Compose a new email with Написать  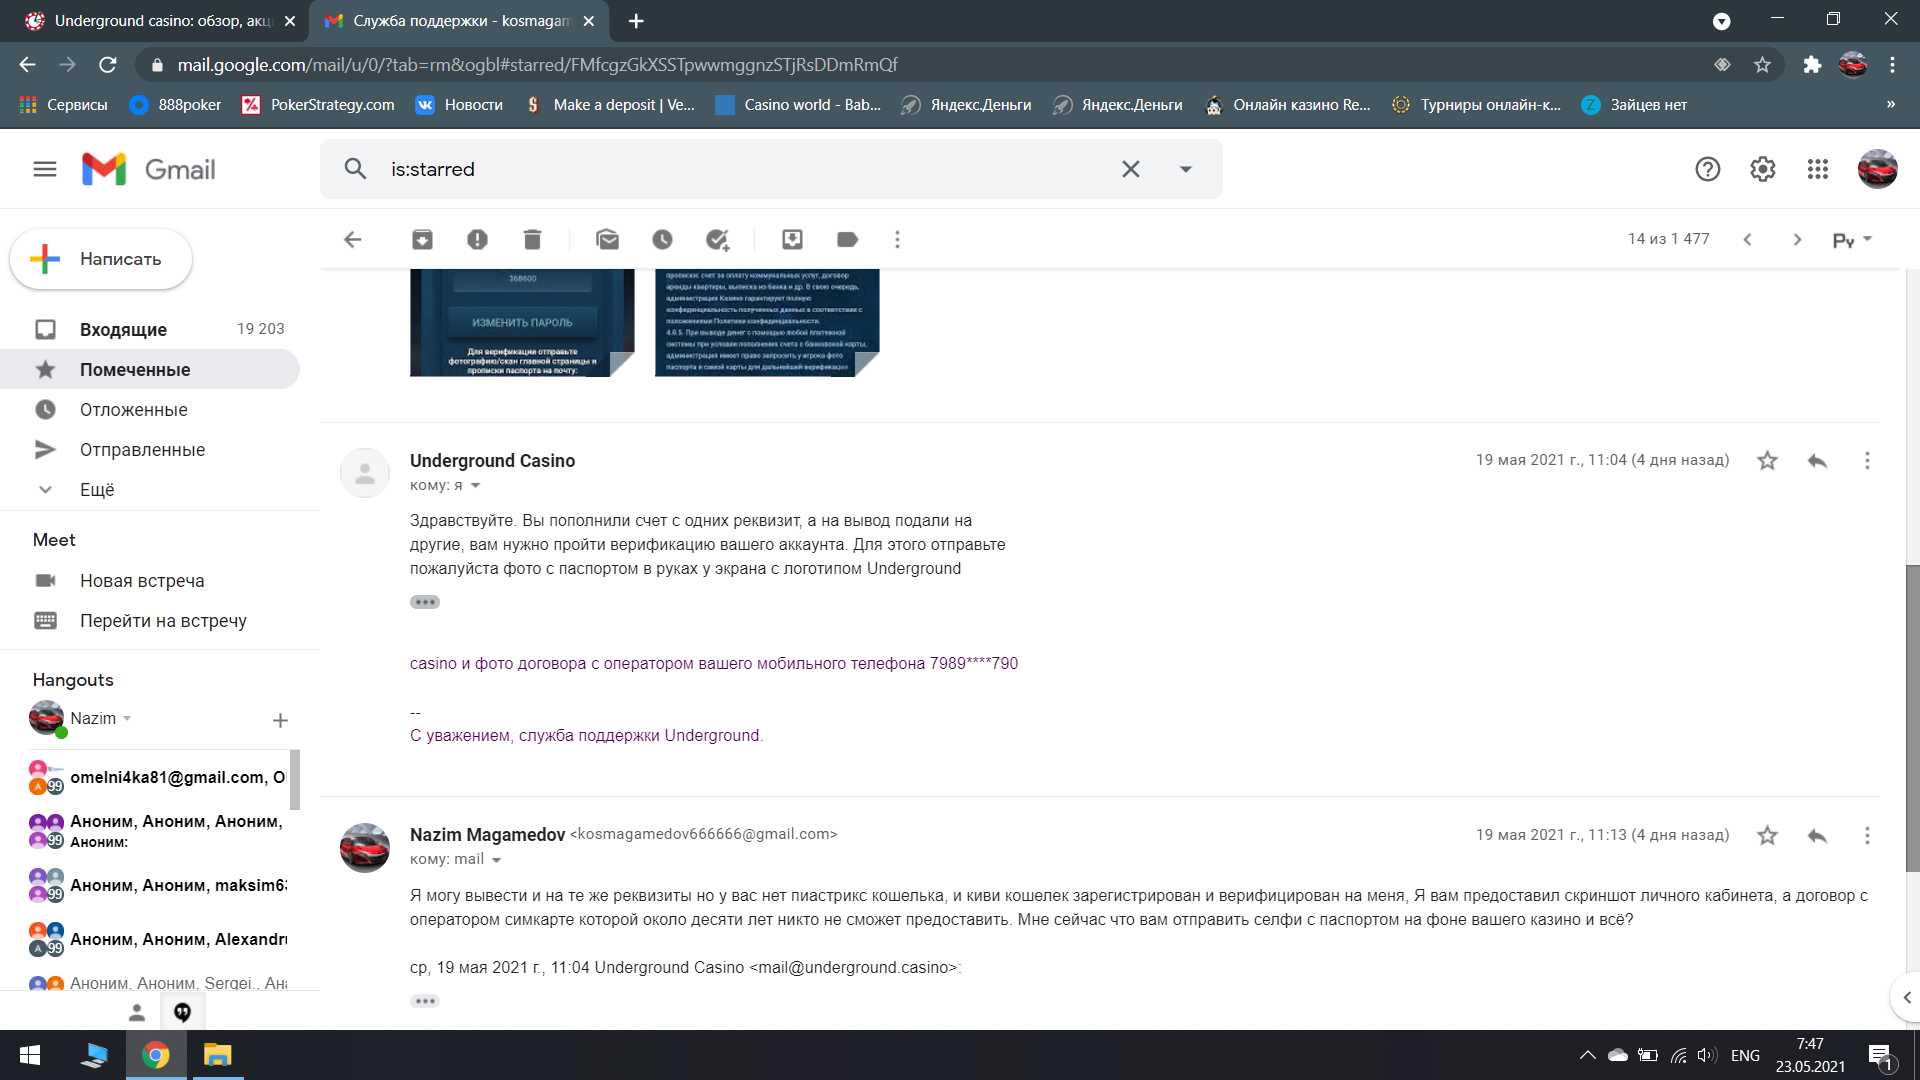click(101, 259)
